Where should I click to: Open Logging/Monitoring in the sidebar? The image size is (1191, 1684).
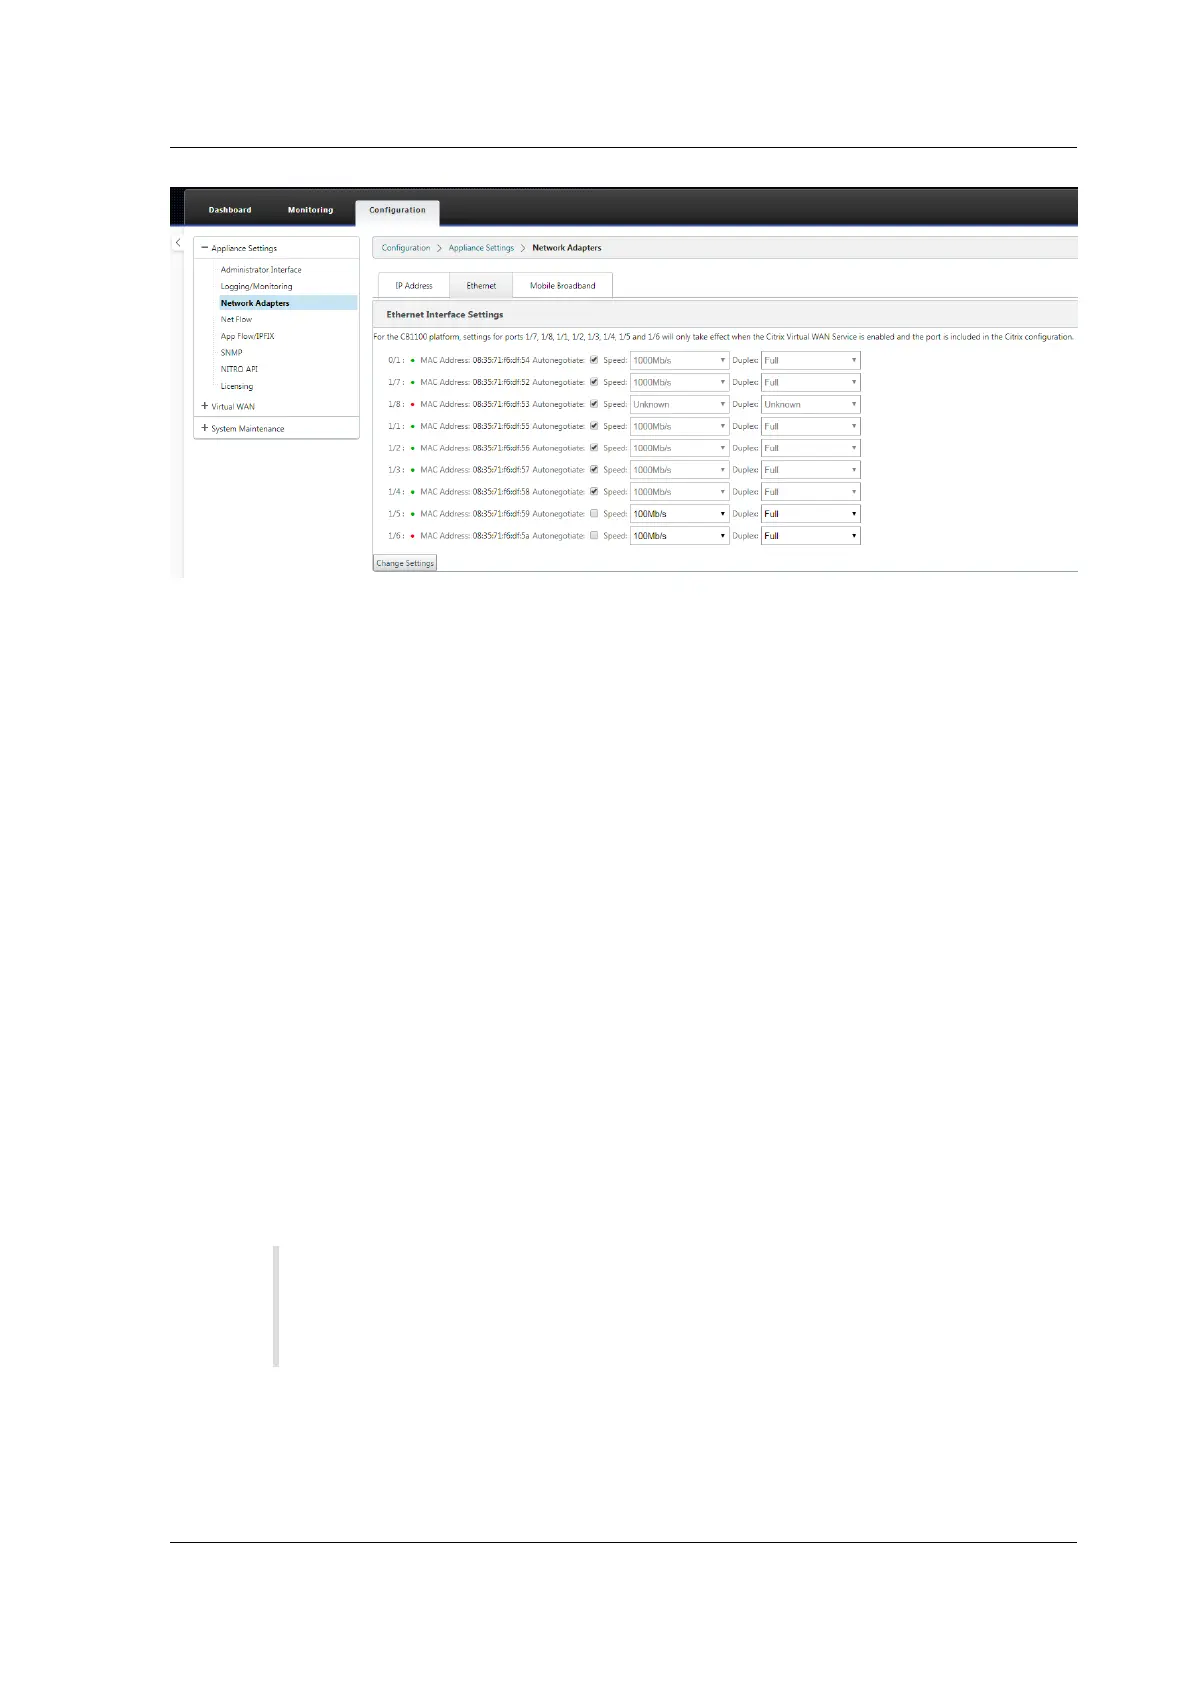(x=257, y=286)
